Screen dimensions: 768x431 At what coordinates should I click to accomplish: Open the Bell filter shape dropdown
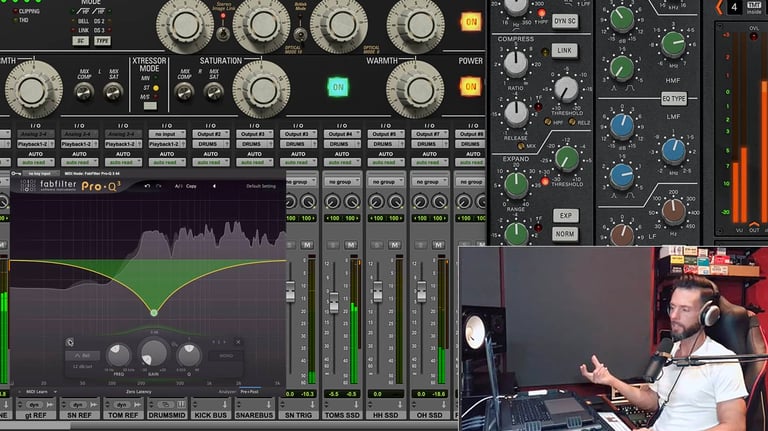82,356
